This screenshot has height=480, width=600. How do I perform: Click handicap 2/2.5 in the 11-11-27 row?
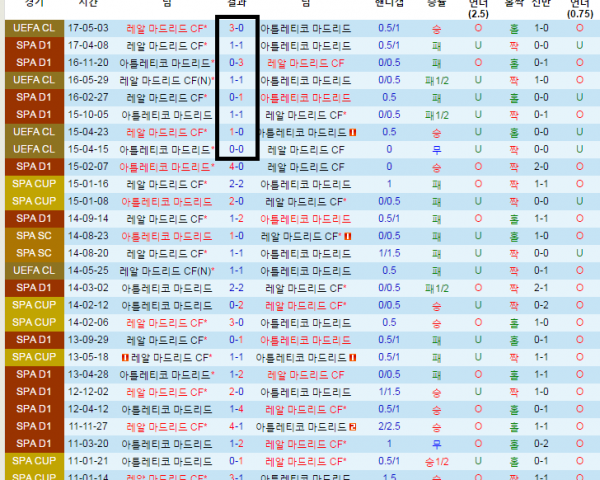[x=389, y=426]
